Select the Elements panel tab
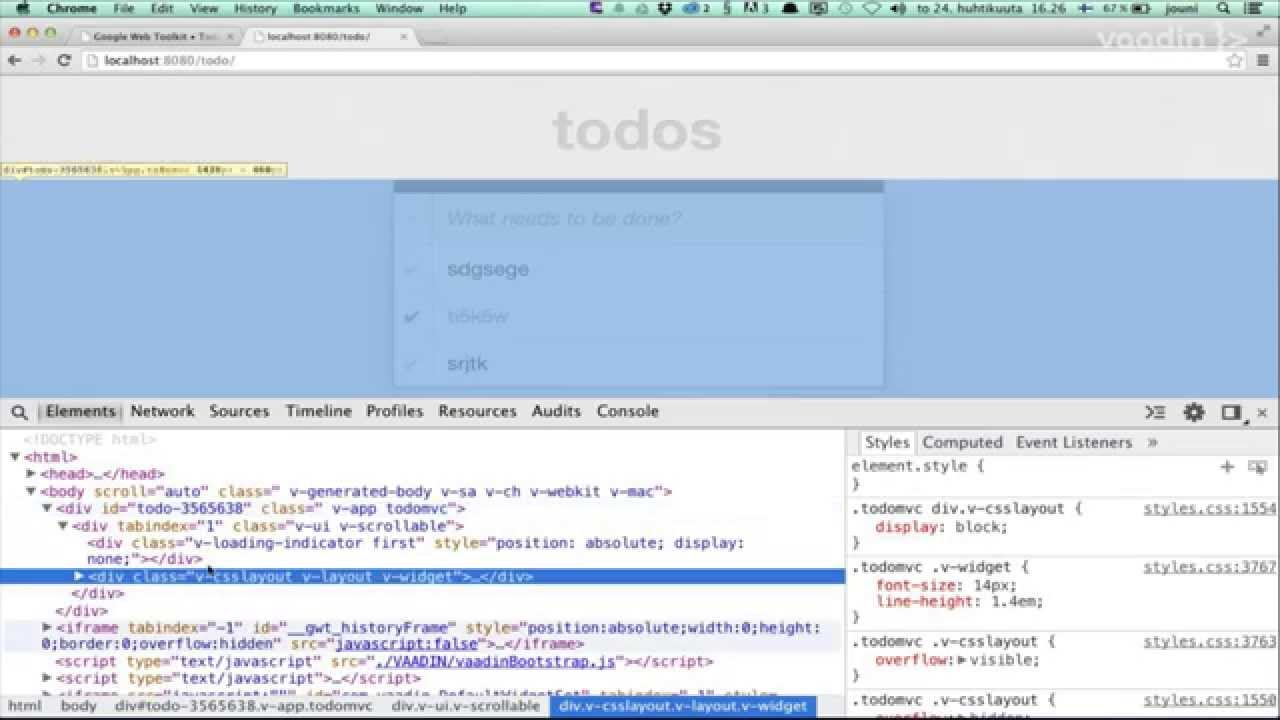The height and width of the screenshot is (720, 1280). (x=80, y=411)
